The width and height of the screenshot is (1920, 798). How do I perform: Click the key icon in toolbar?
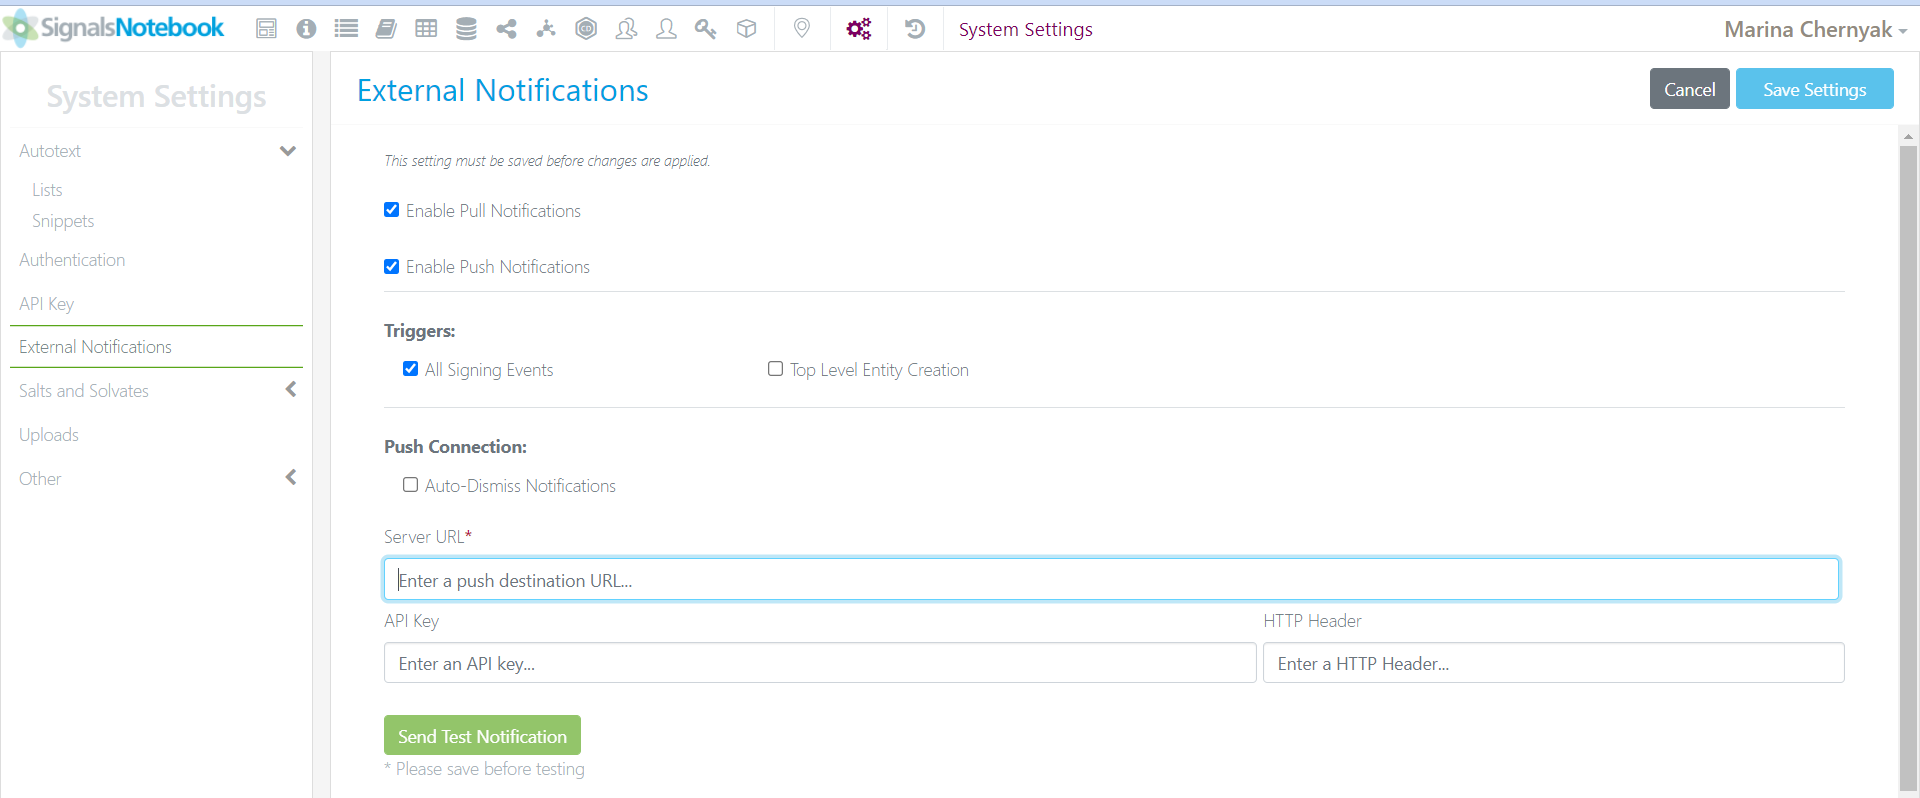click(x=706, y=29)
